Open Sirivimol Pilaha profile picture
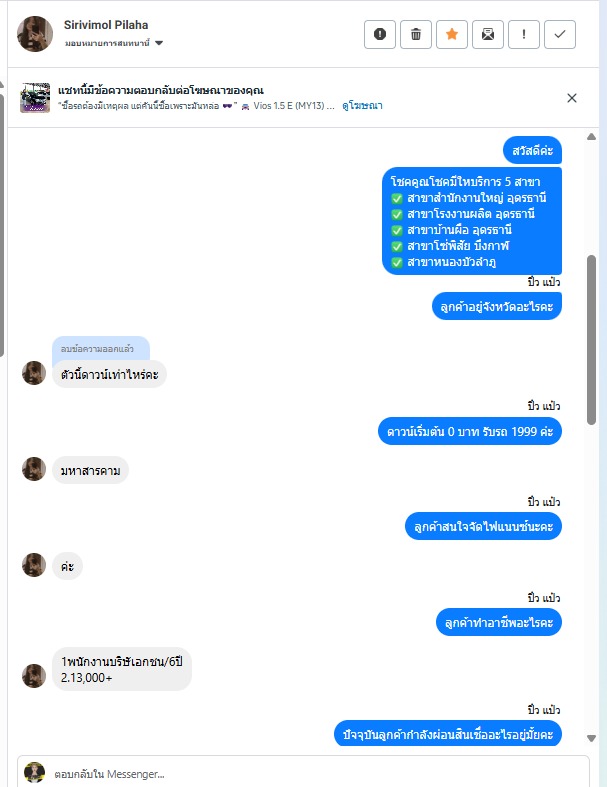 click(35, 34)
